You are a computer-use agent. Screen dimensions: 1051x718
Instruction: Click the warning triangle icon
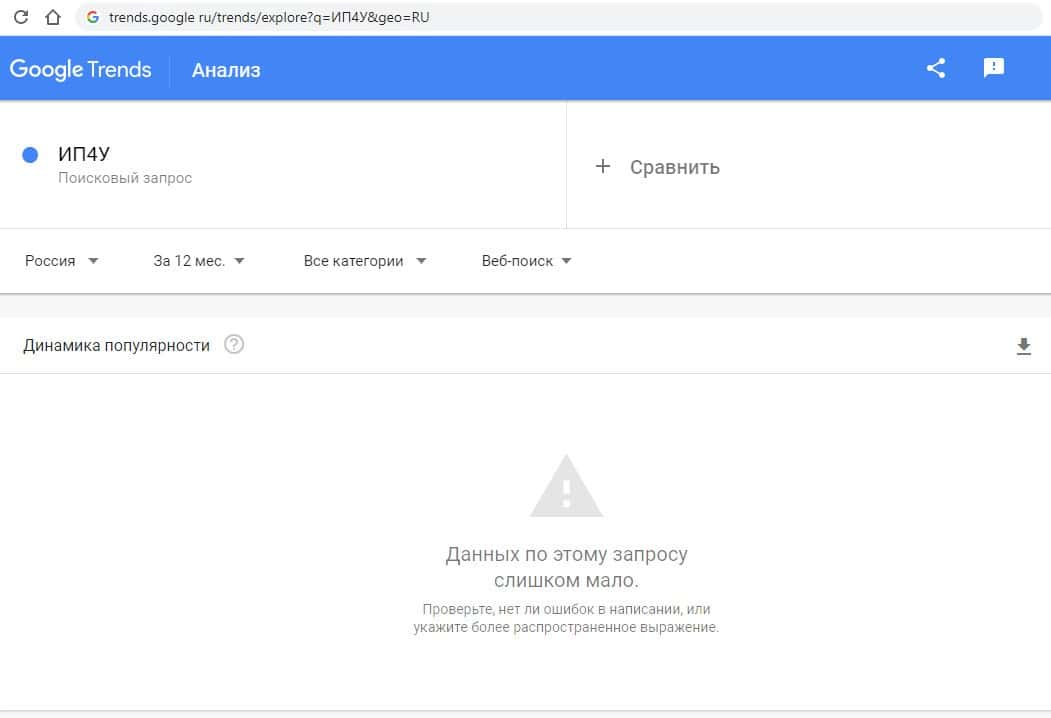tap(566, 487)
